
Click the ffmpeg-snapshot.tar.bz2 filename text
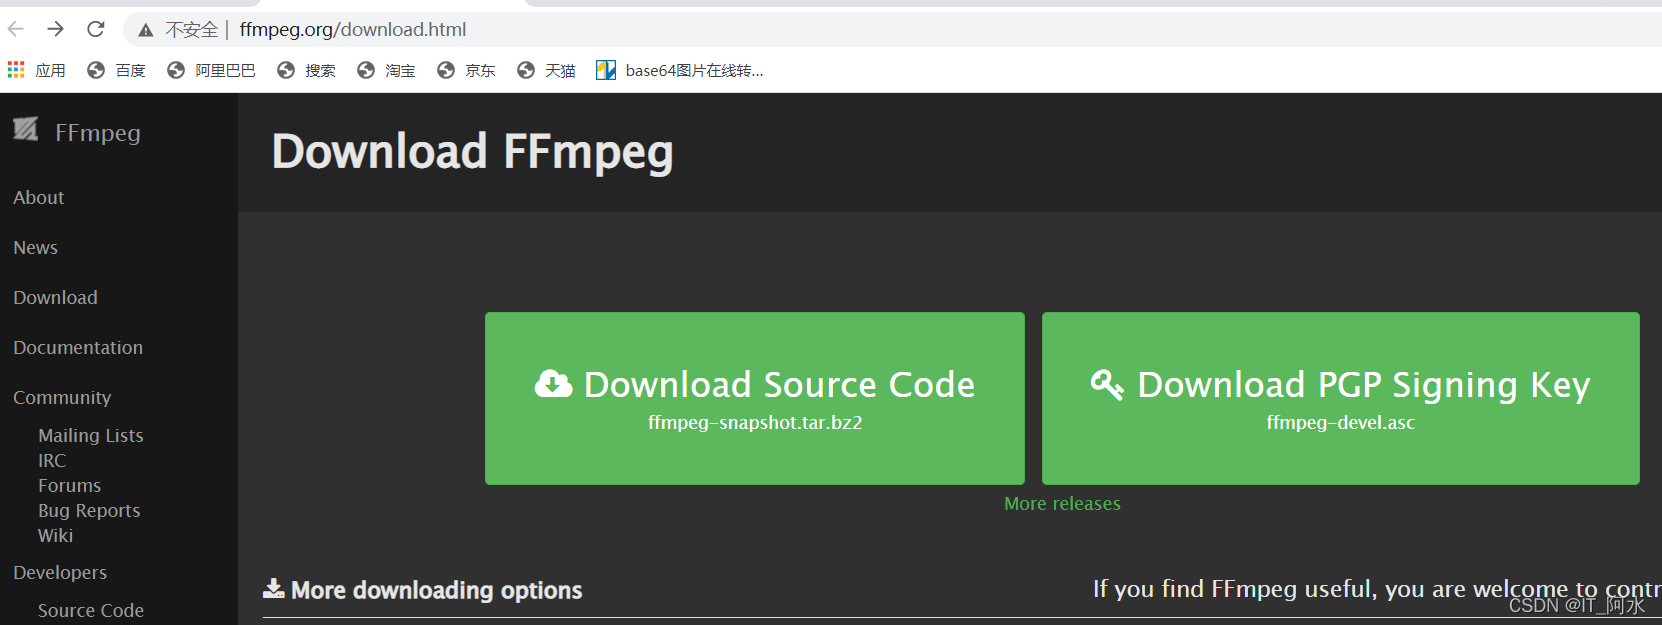tap(755, 423)
